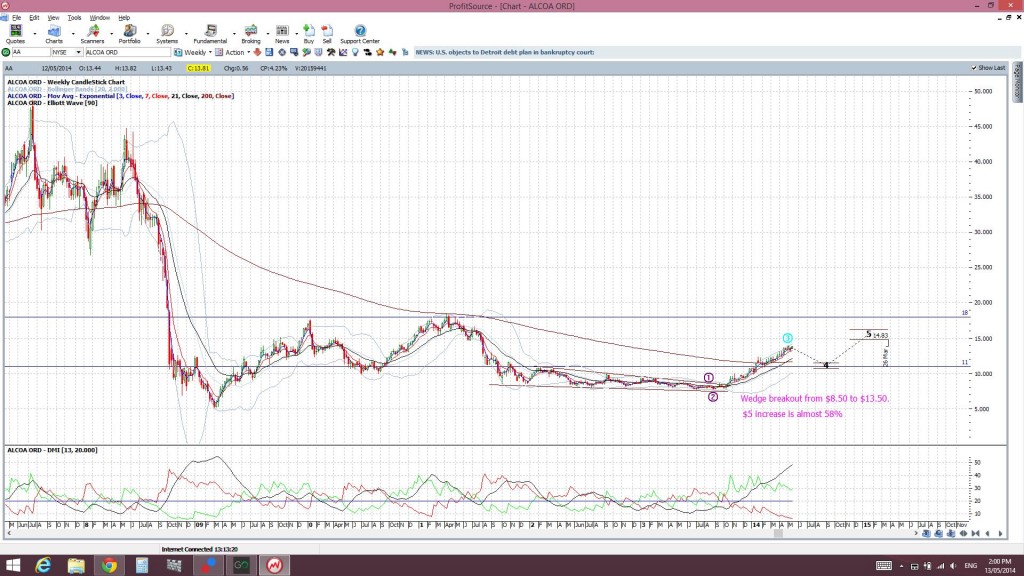
Task: Click the horizontal chart scrollbar thumb
Action: tap(778, 534)
